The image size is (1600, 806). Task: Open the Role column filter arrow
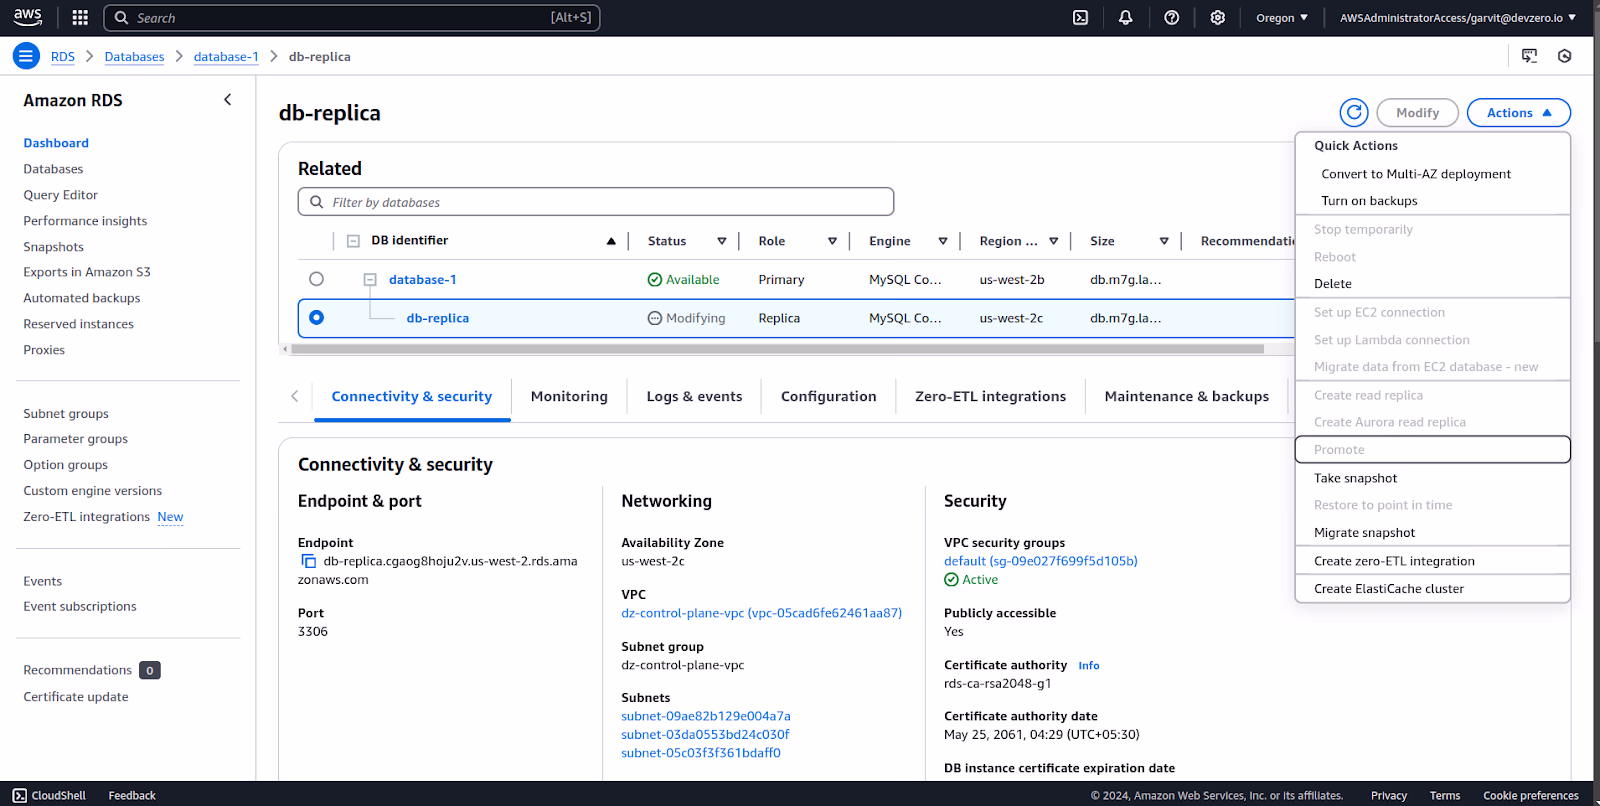pos(832,241)
